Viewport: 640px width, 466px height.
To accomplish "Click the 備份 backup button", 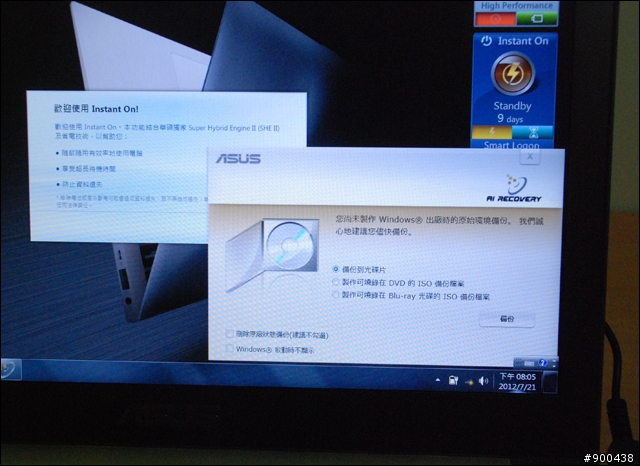I will pos(507,319).
